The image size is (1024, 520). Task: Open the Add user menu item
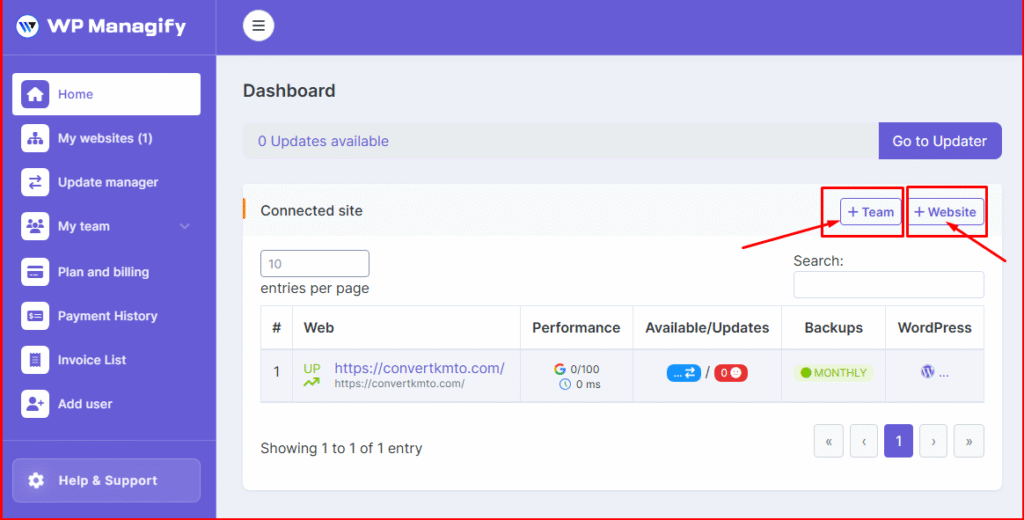[106, 404]
